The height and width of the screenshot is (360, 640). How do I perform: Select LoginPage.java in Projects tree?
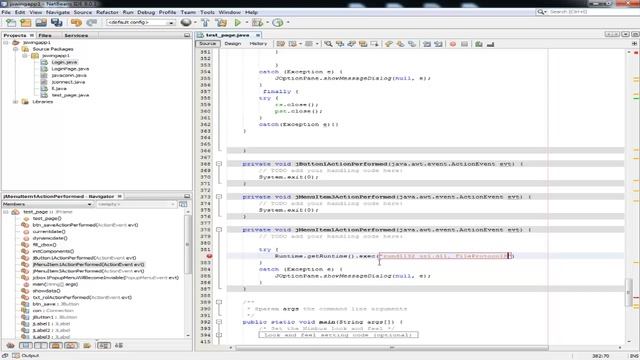point(70,69)
